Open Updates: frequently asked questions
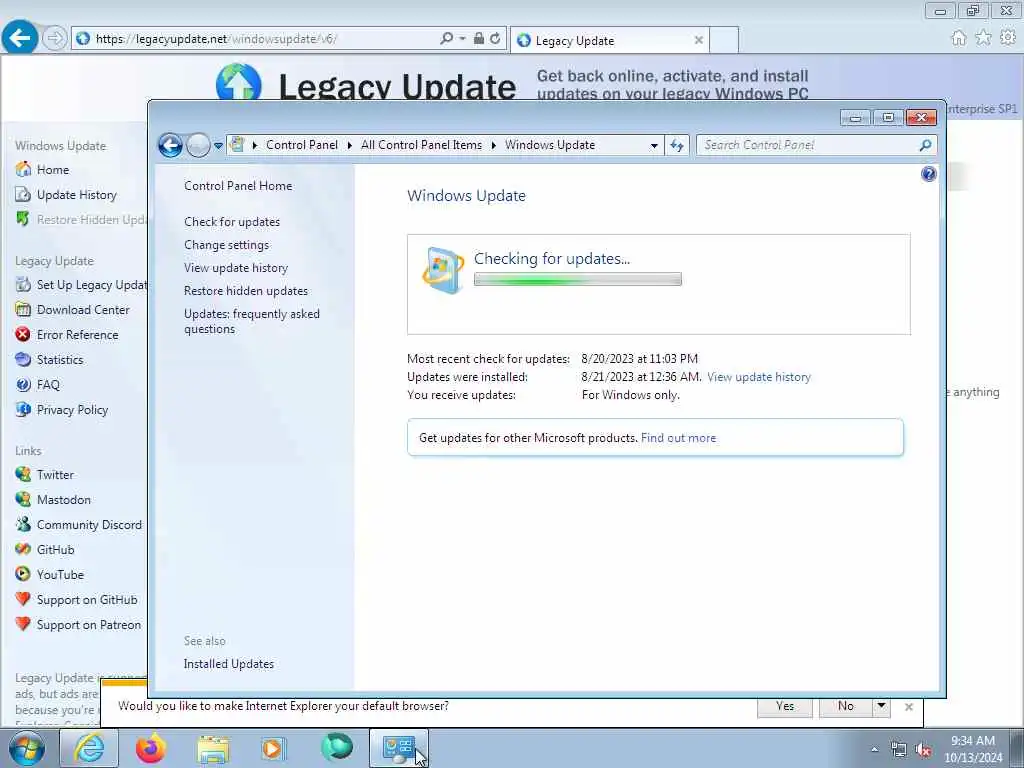The height and width of the screenshot is (768, 1024). [x=252, y=321]
